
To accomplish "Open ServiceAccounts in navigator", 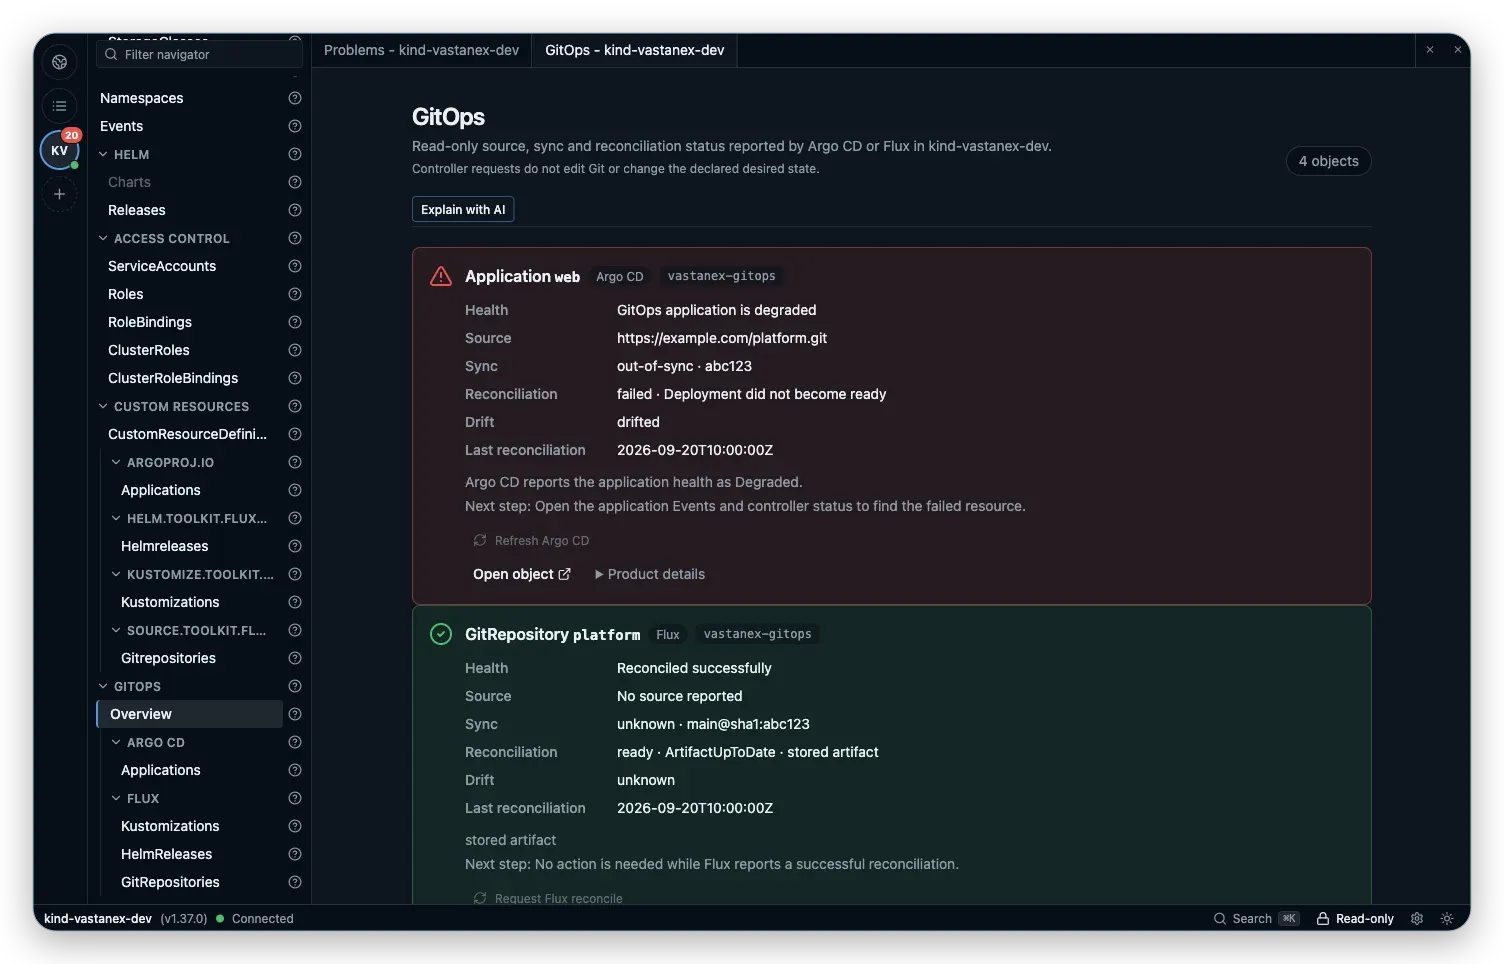I will (162, 266).
